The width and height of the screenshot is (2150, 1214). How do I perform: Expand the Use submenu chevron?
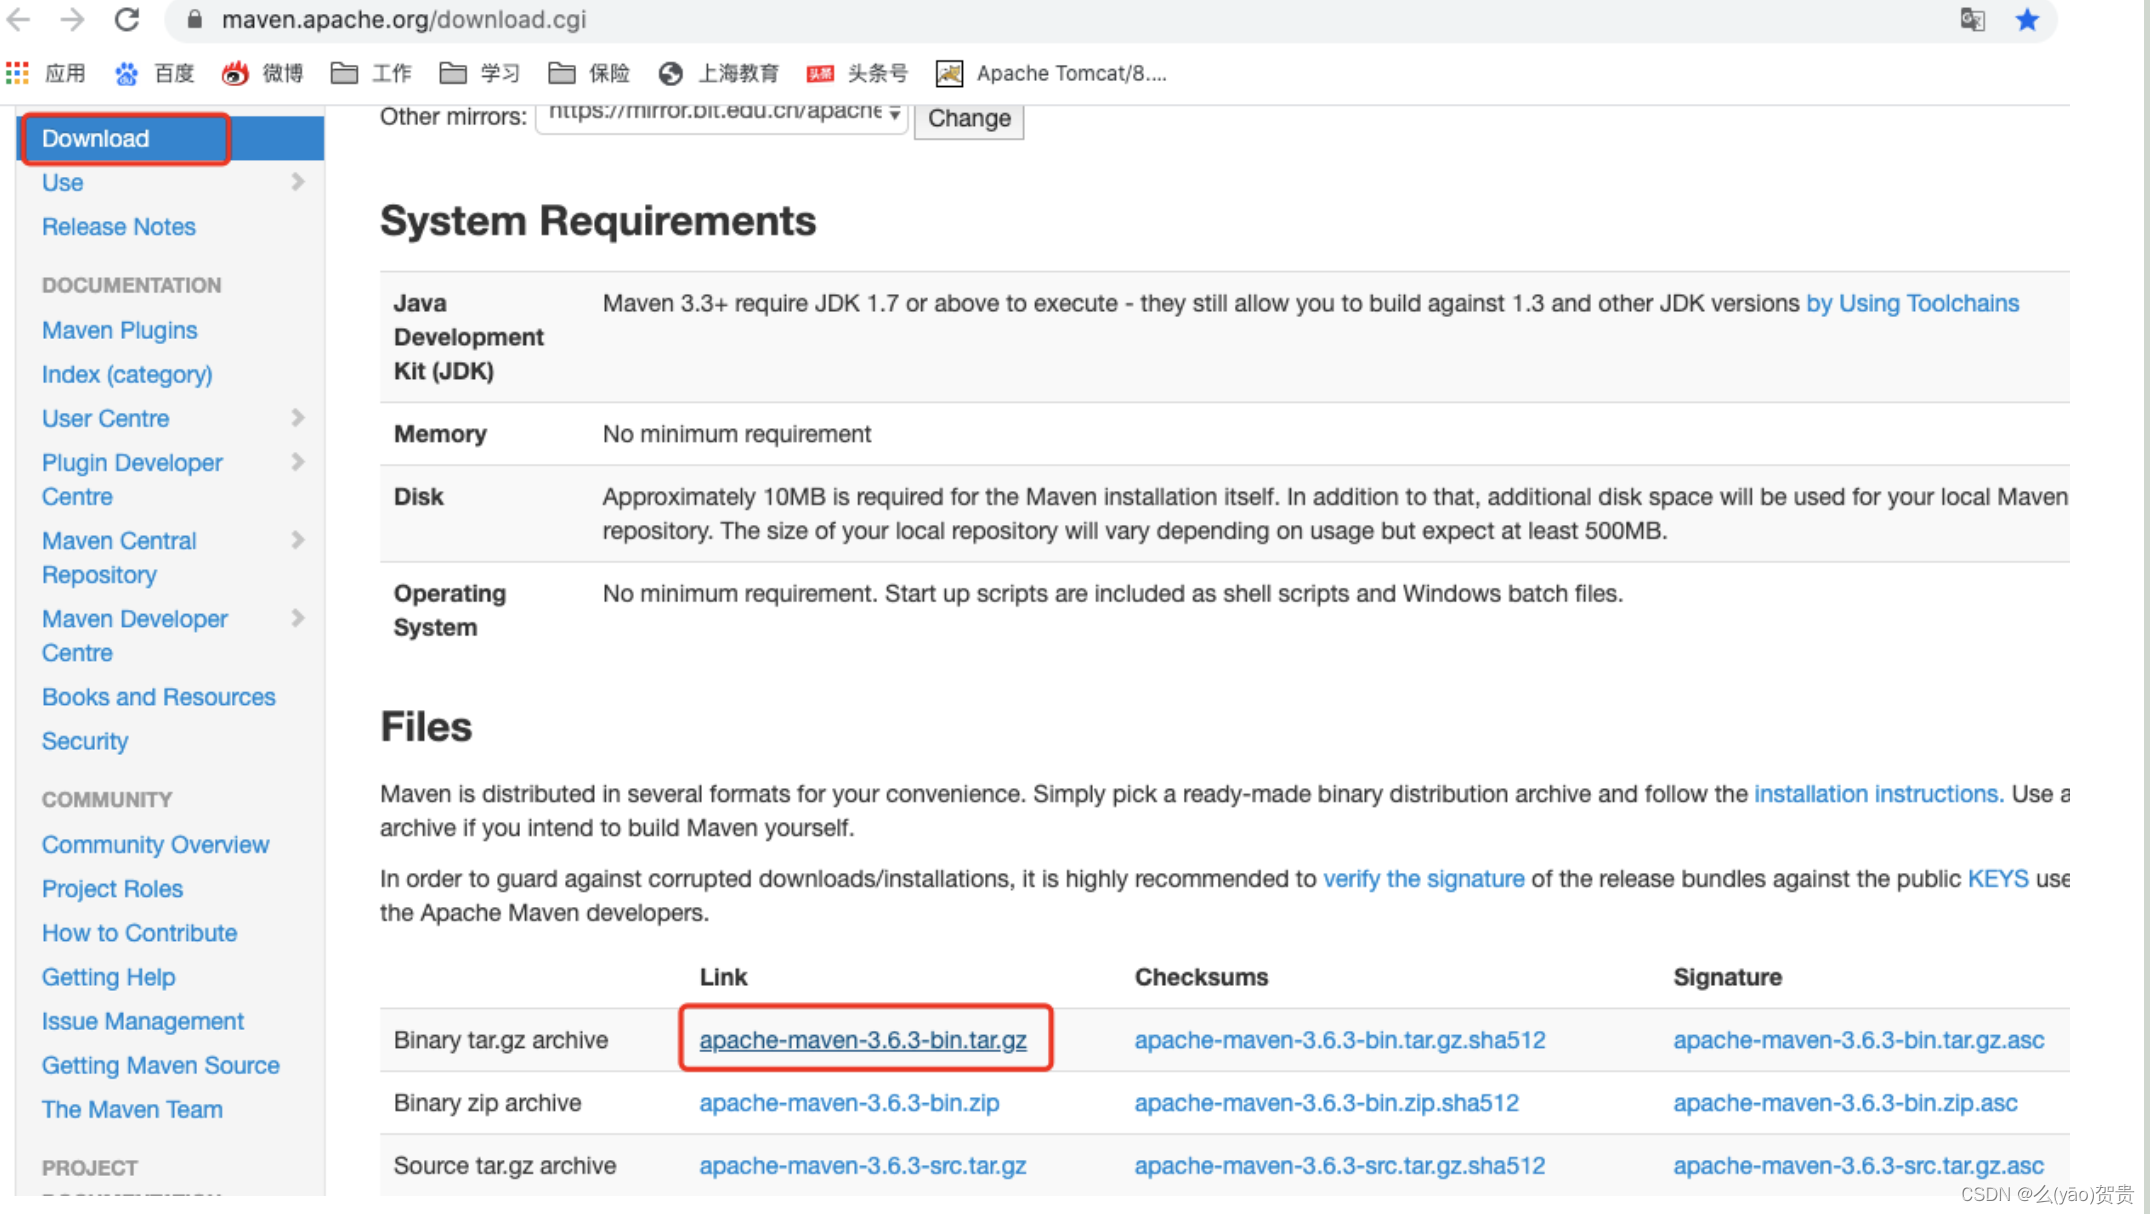click(297, 181)
